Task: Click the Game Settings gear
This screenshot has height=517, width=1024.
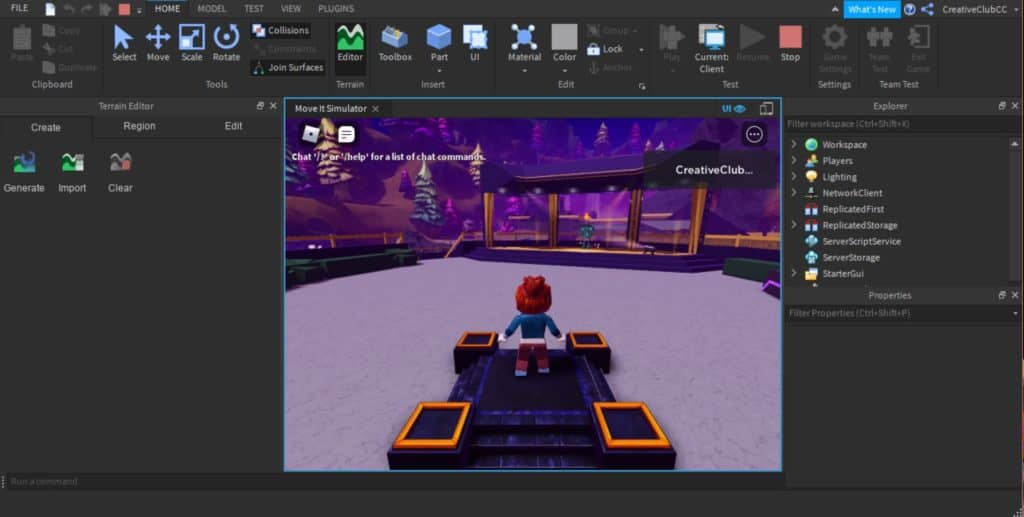Action: tap(835, 37)
